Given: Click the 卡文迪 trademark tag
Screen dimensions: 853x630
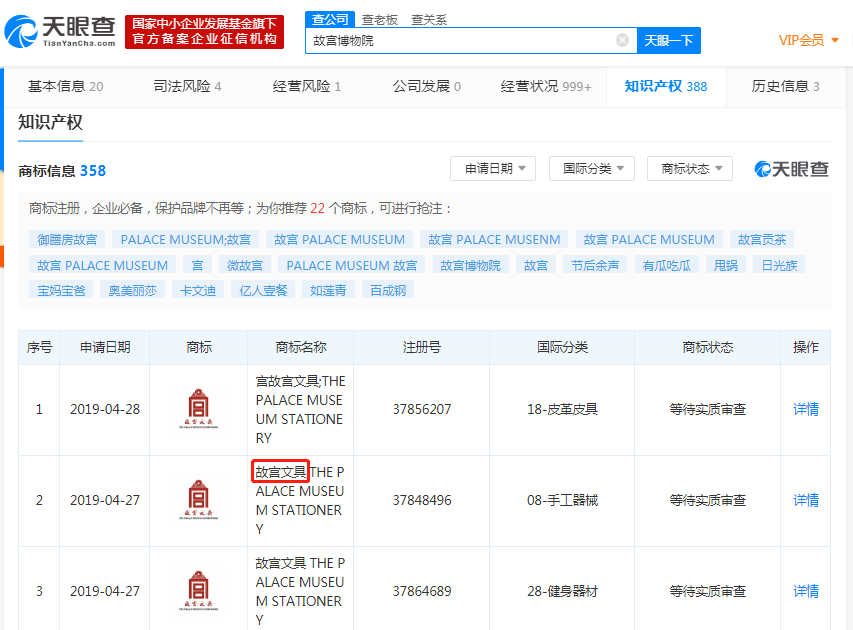Looking at the screenshot, I should 197,291.
